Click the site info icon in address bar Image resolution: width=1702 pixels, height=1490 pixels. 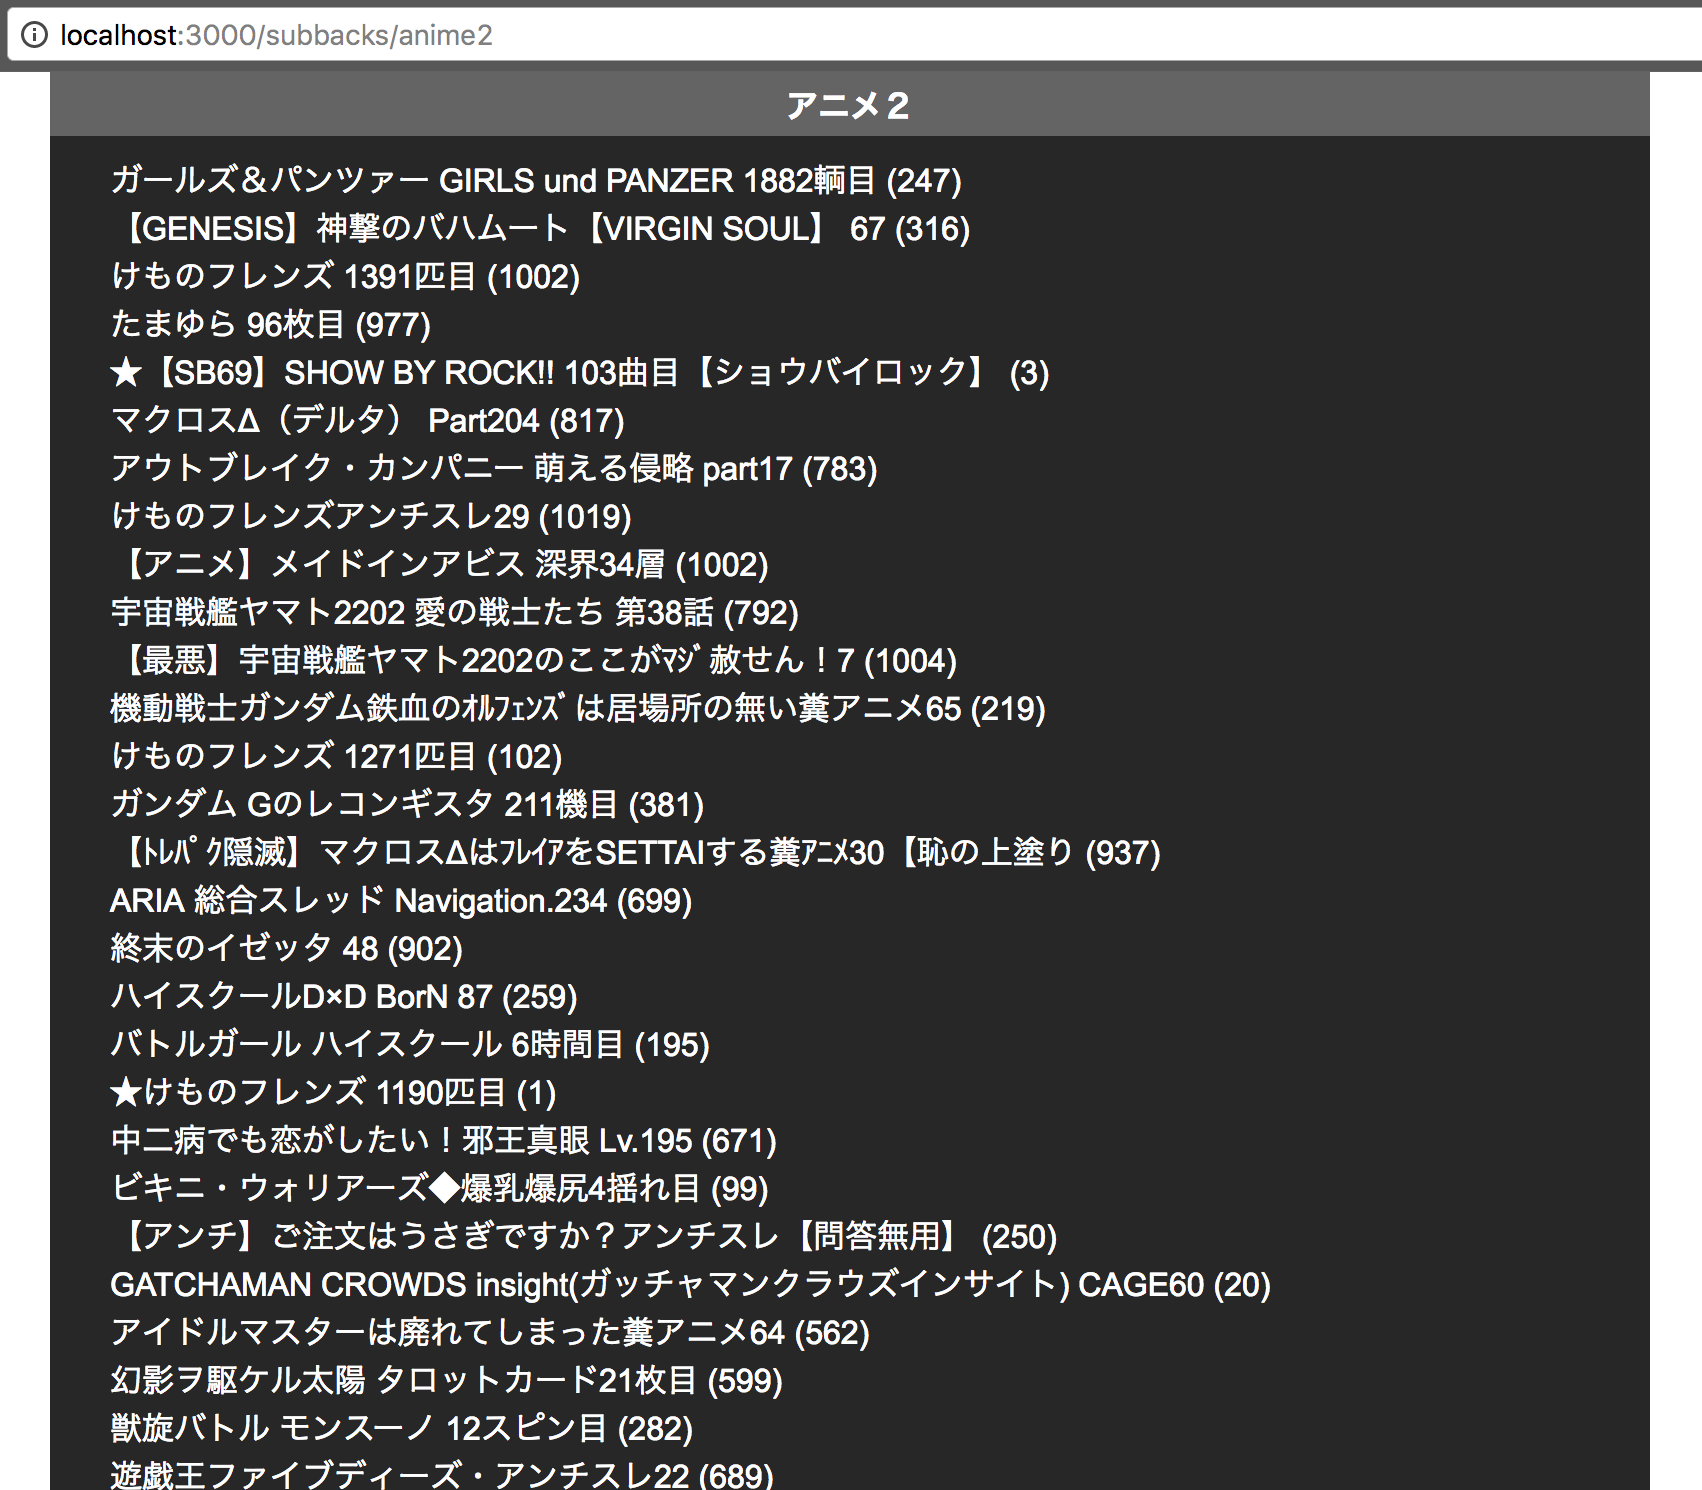[x=34, y=35]
